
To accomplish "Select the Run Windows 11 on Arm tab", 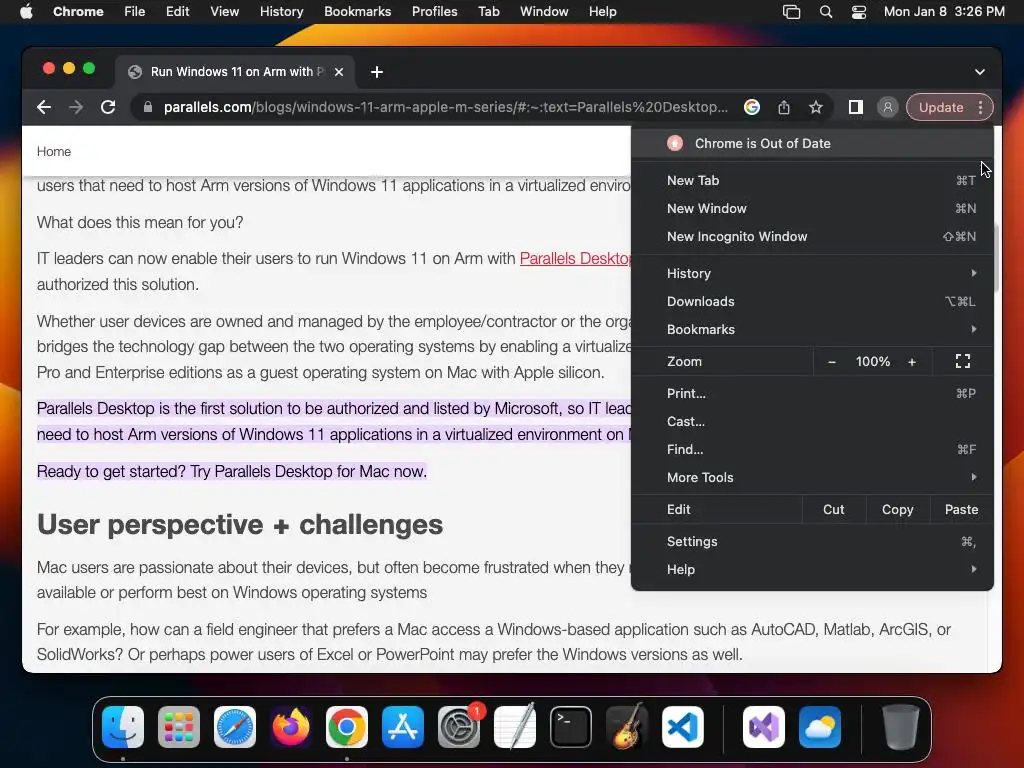I will [x=235, y=72].
